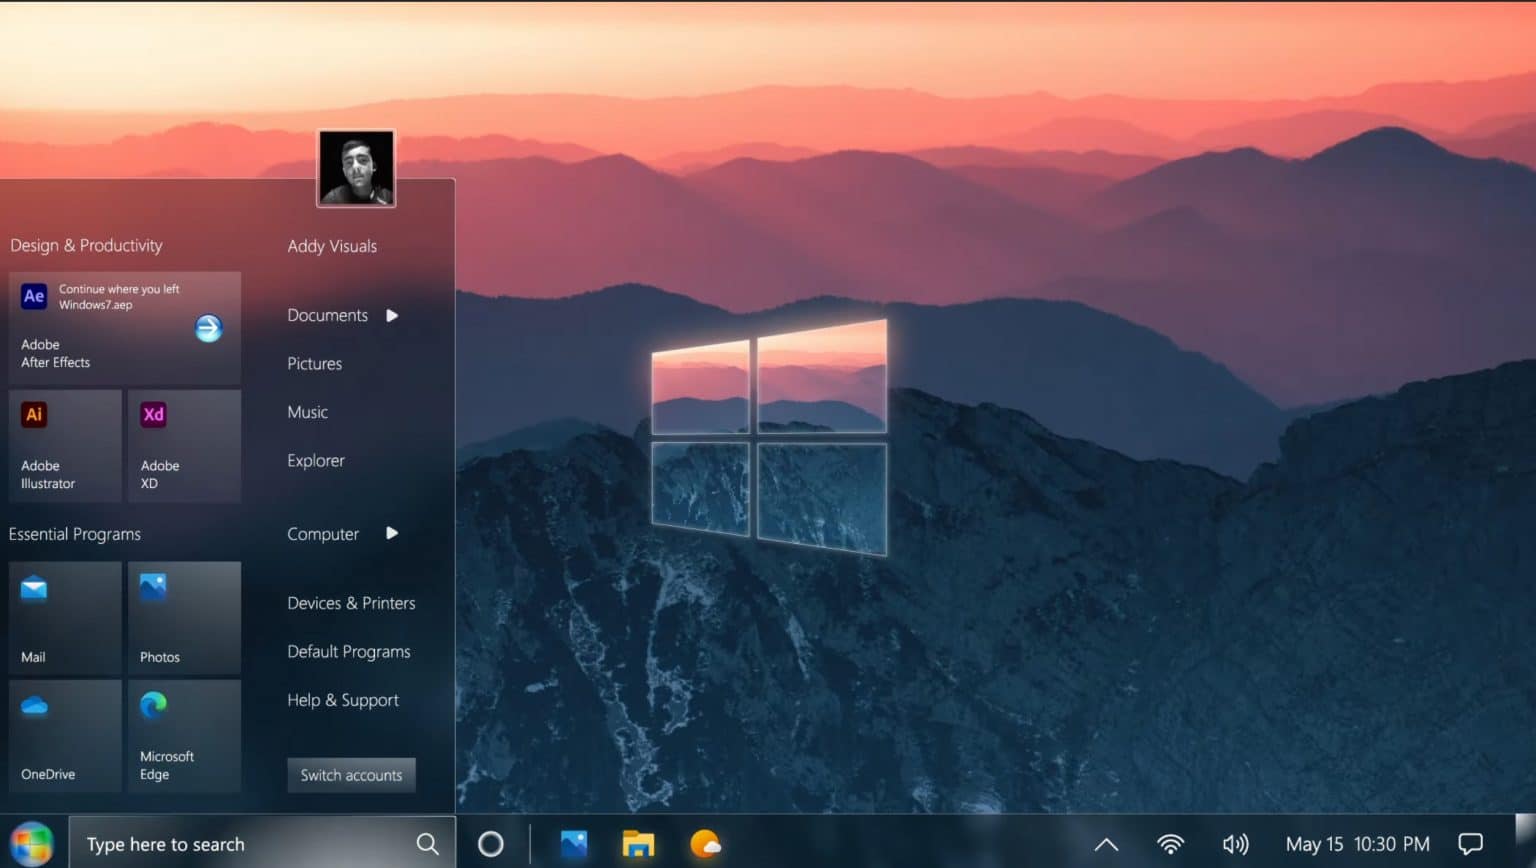Click the Switch accounts button
The image size is (1536, 868).
351,775
